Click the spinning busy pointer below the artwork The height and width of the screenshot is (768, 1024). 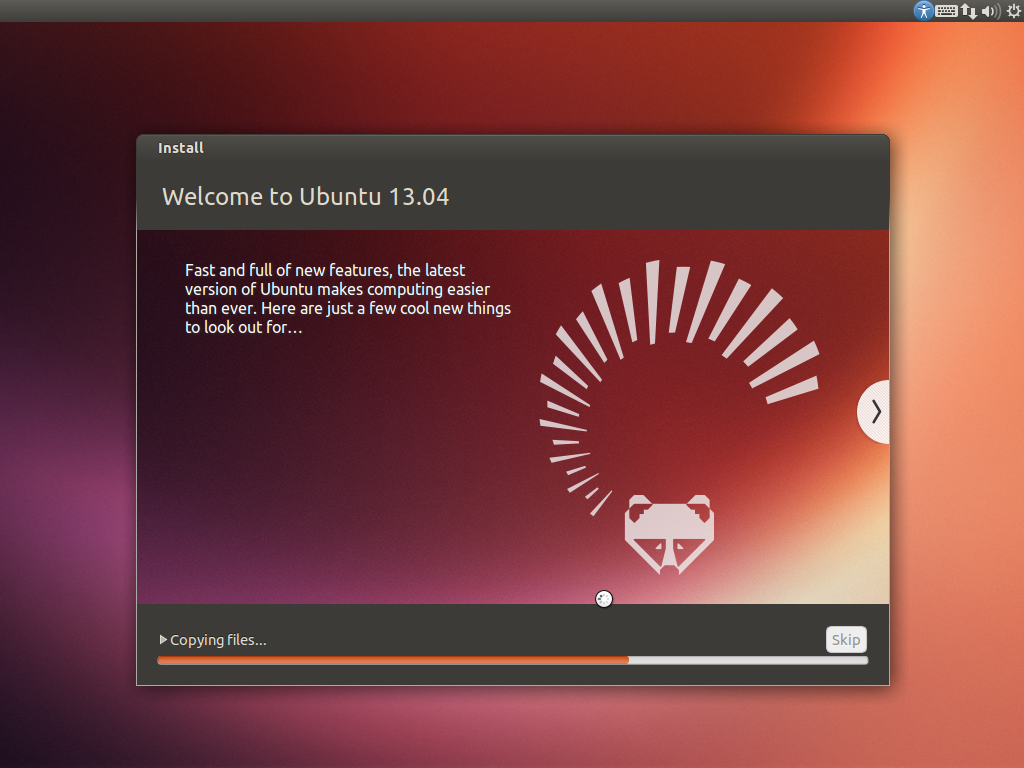pyautogui.click(x=604, y=598)
